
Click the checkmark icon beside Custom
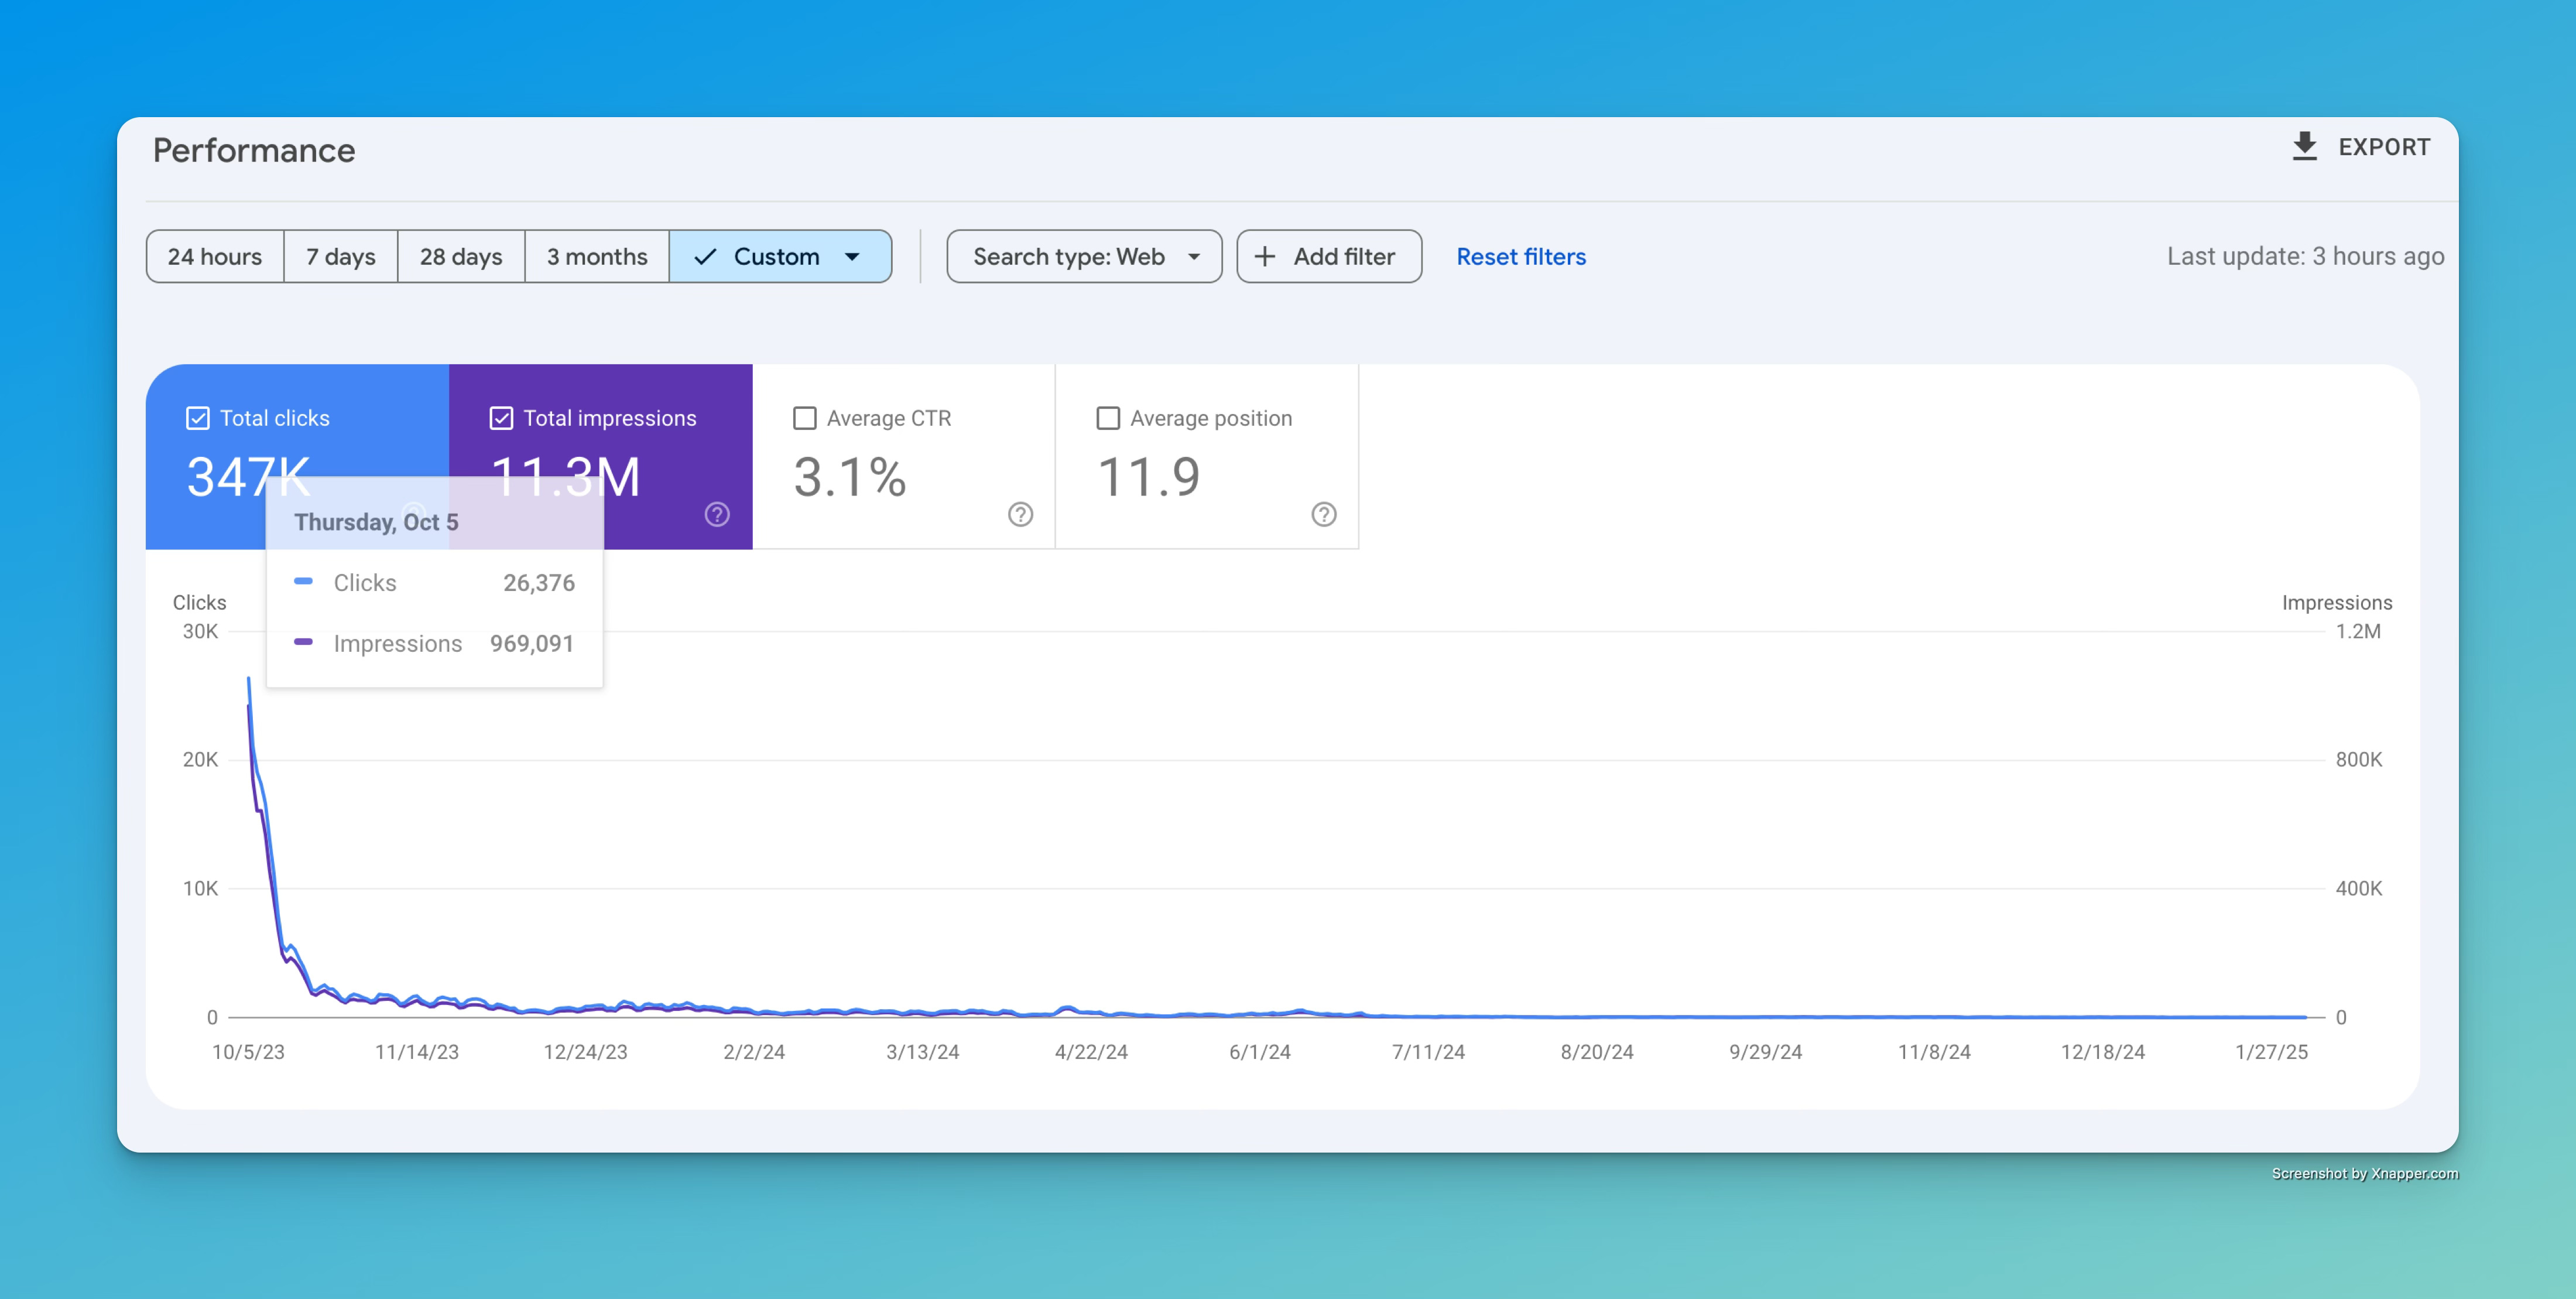tap(705, 257)
